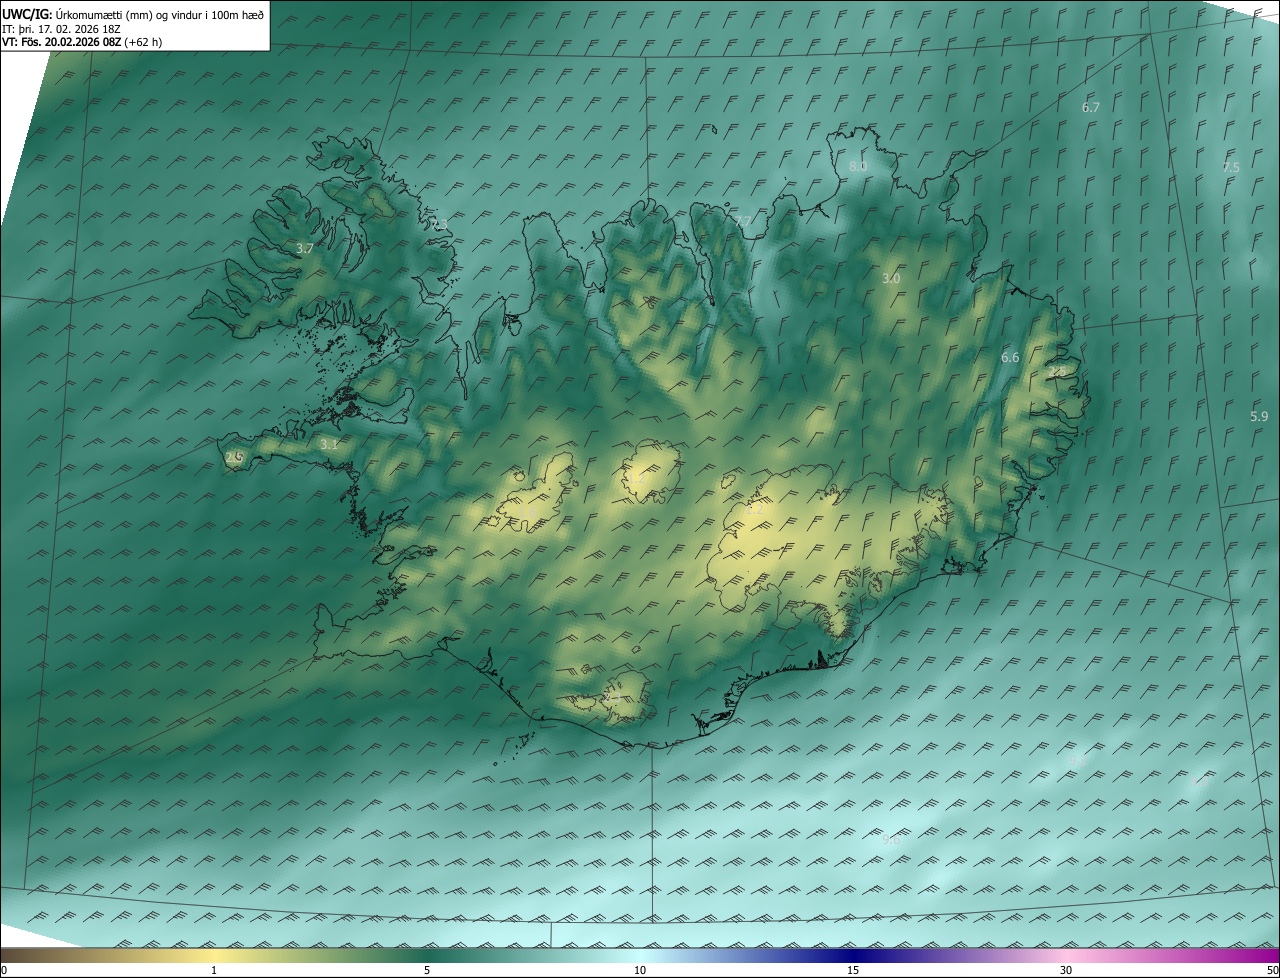Click the color scale label 10
1280x978 pixels.
640,971
